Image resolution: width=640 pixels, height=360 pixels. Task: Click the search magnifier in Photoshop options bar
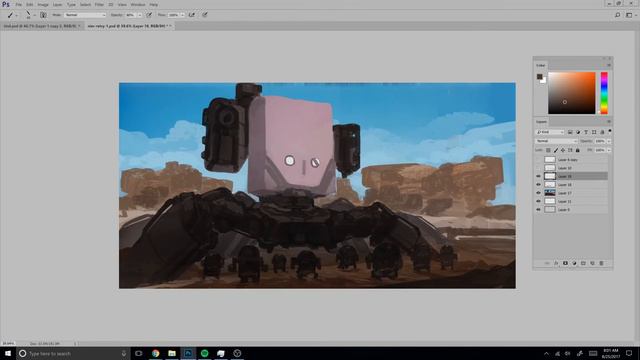[x=618, y=15]
